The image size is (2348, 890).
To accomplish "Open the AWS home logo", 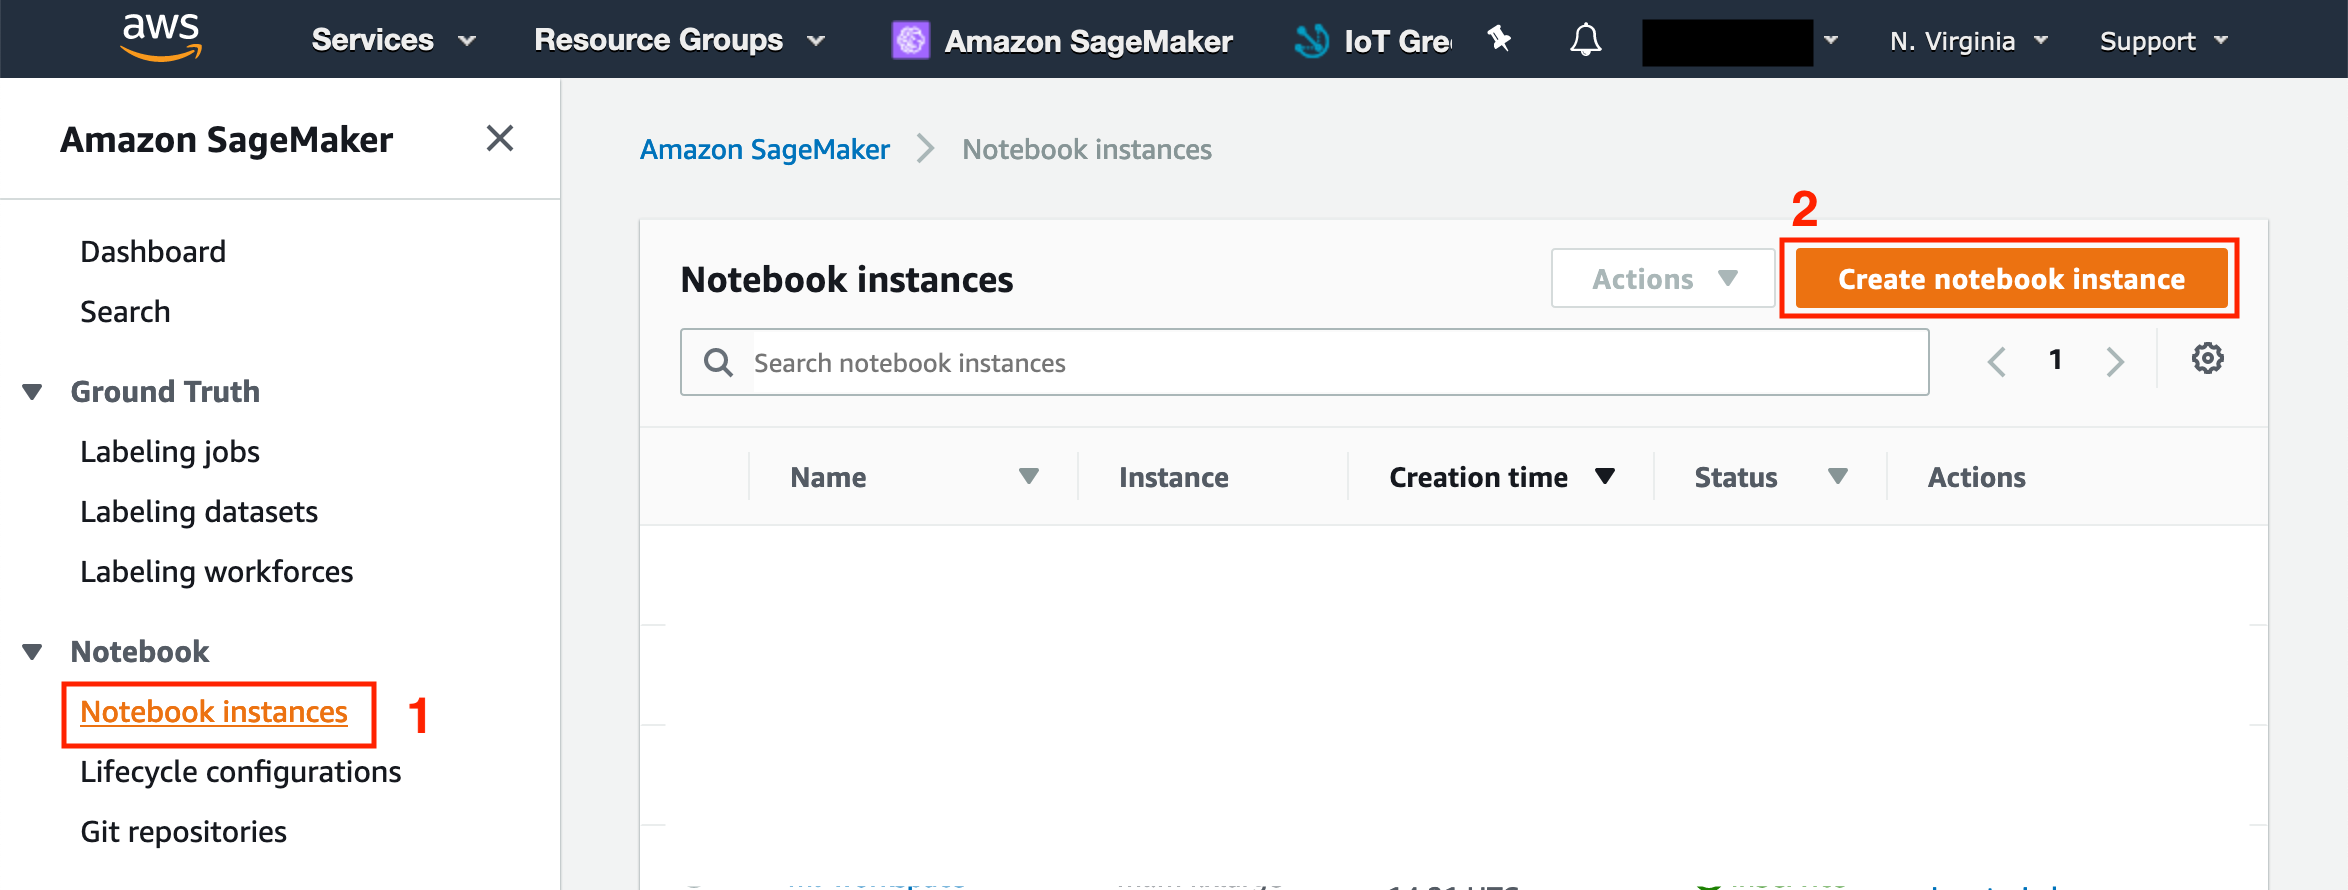I will coord(161,38).
